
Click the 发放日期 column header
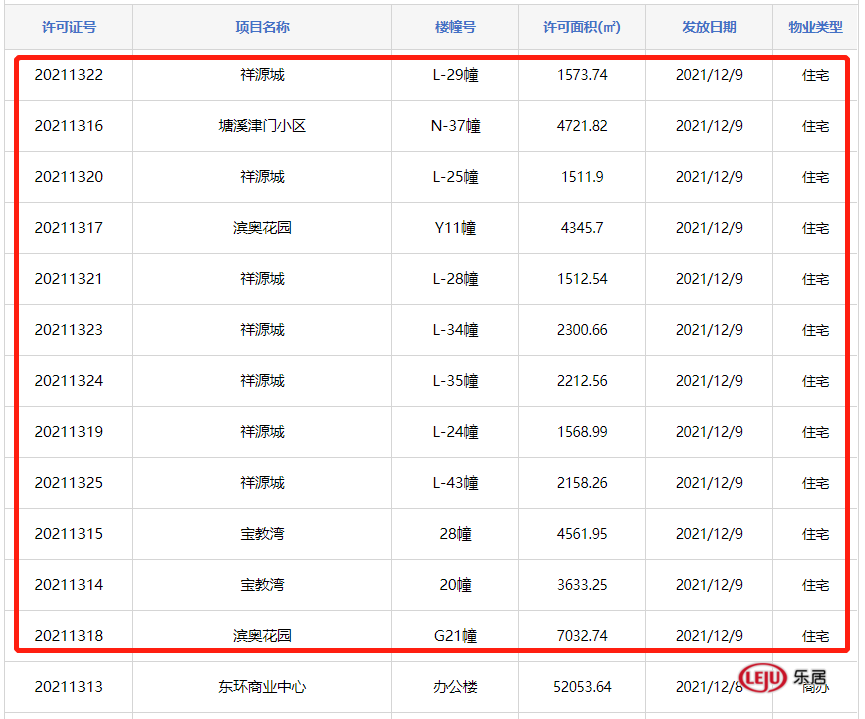[709, 27]
